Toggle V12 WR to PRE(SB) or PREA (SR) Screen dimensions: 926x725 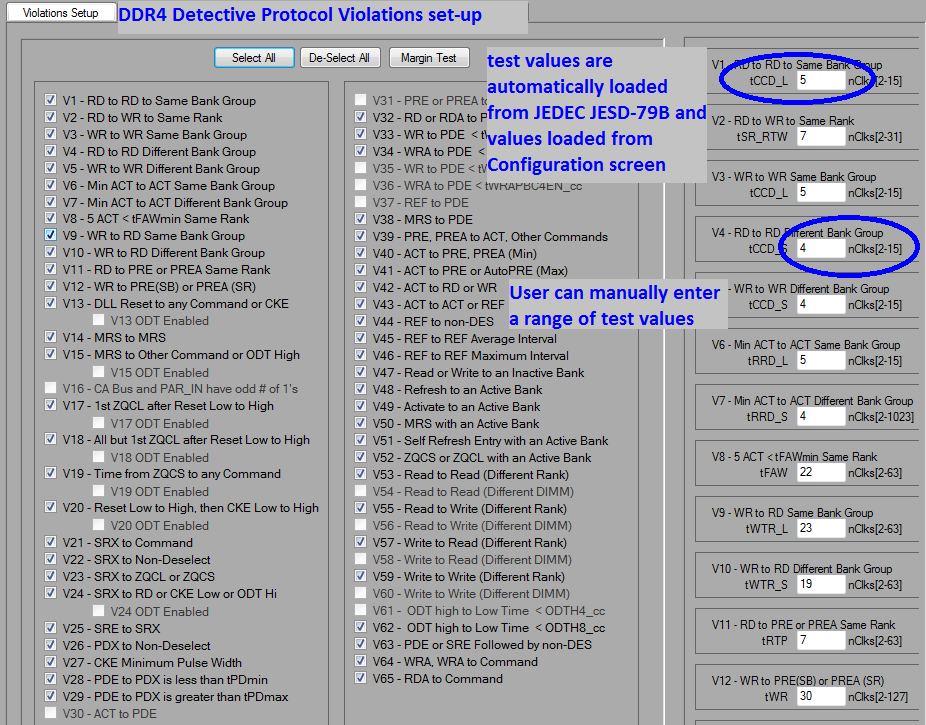point(51,286)
